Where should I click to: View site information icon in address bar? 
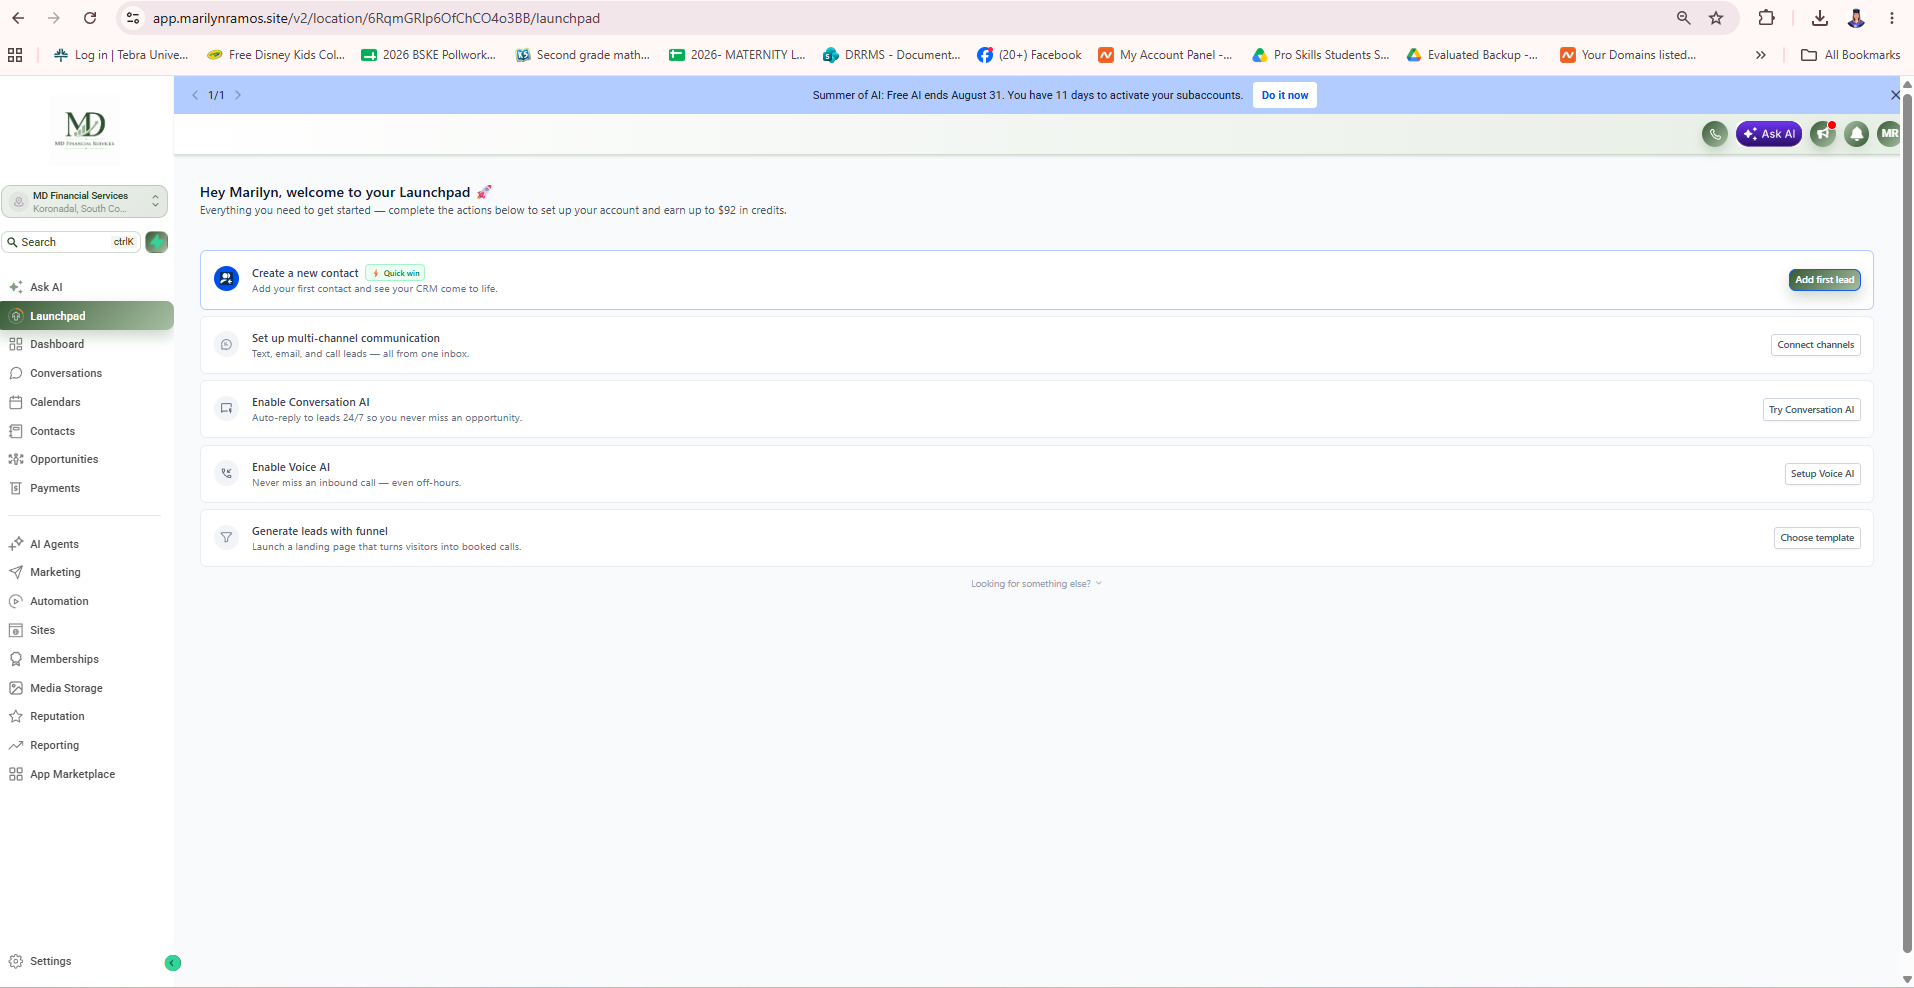pos(133,18)
